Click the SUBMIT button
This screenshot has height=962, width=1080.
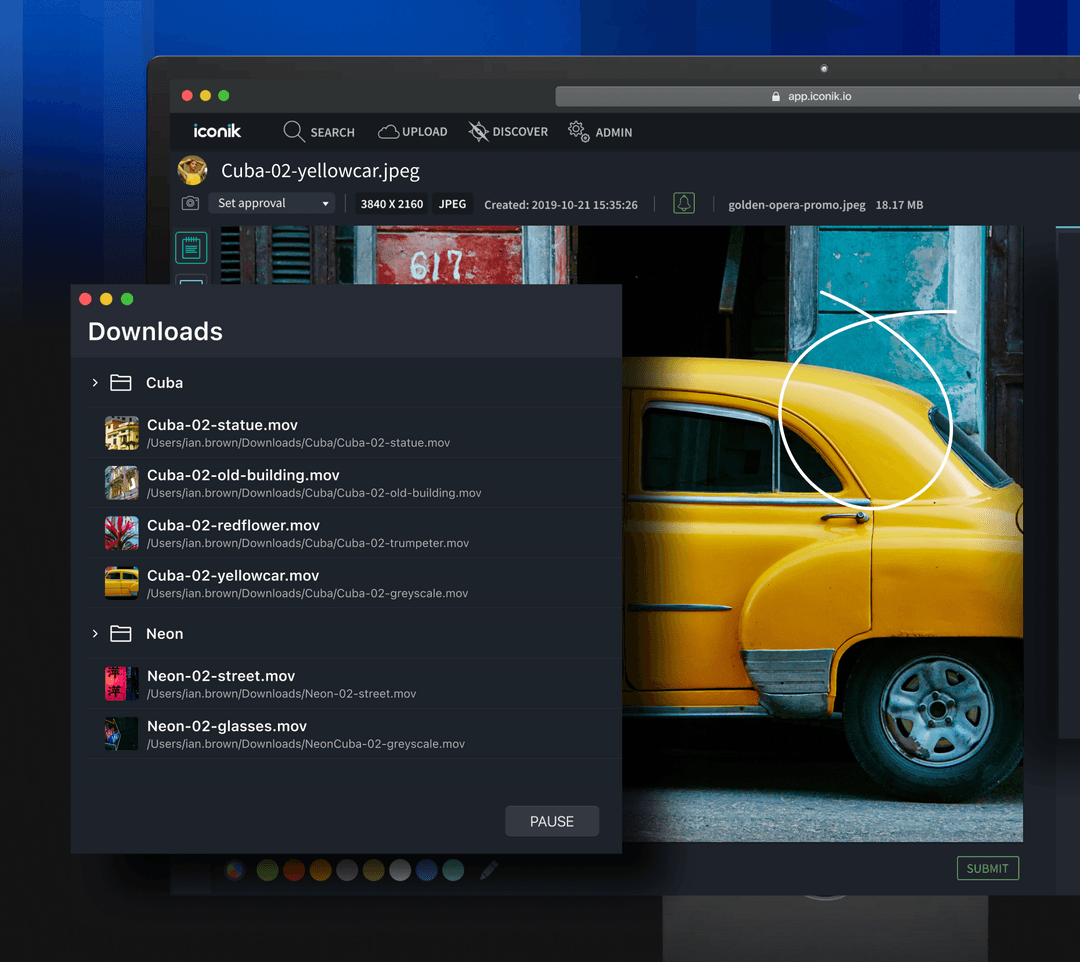click(987, 868)
